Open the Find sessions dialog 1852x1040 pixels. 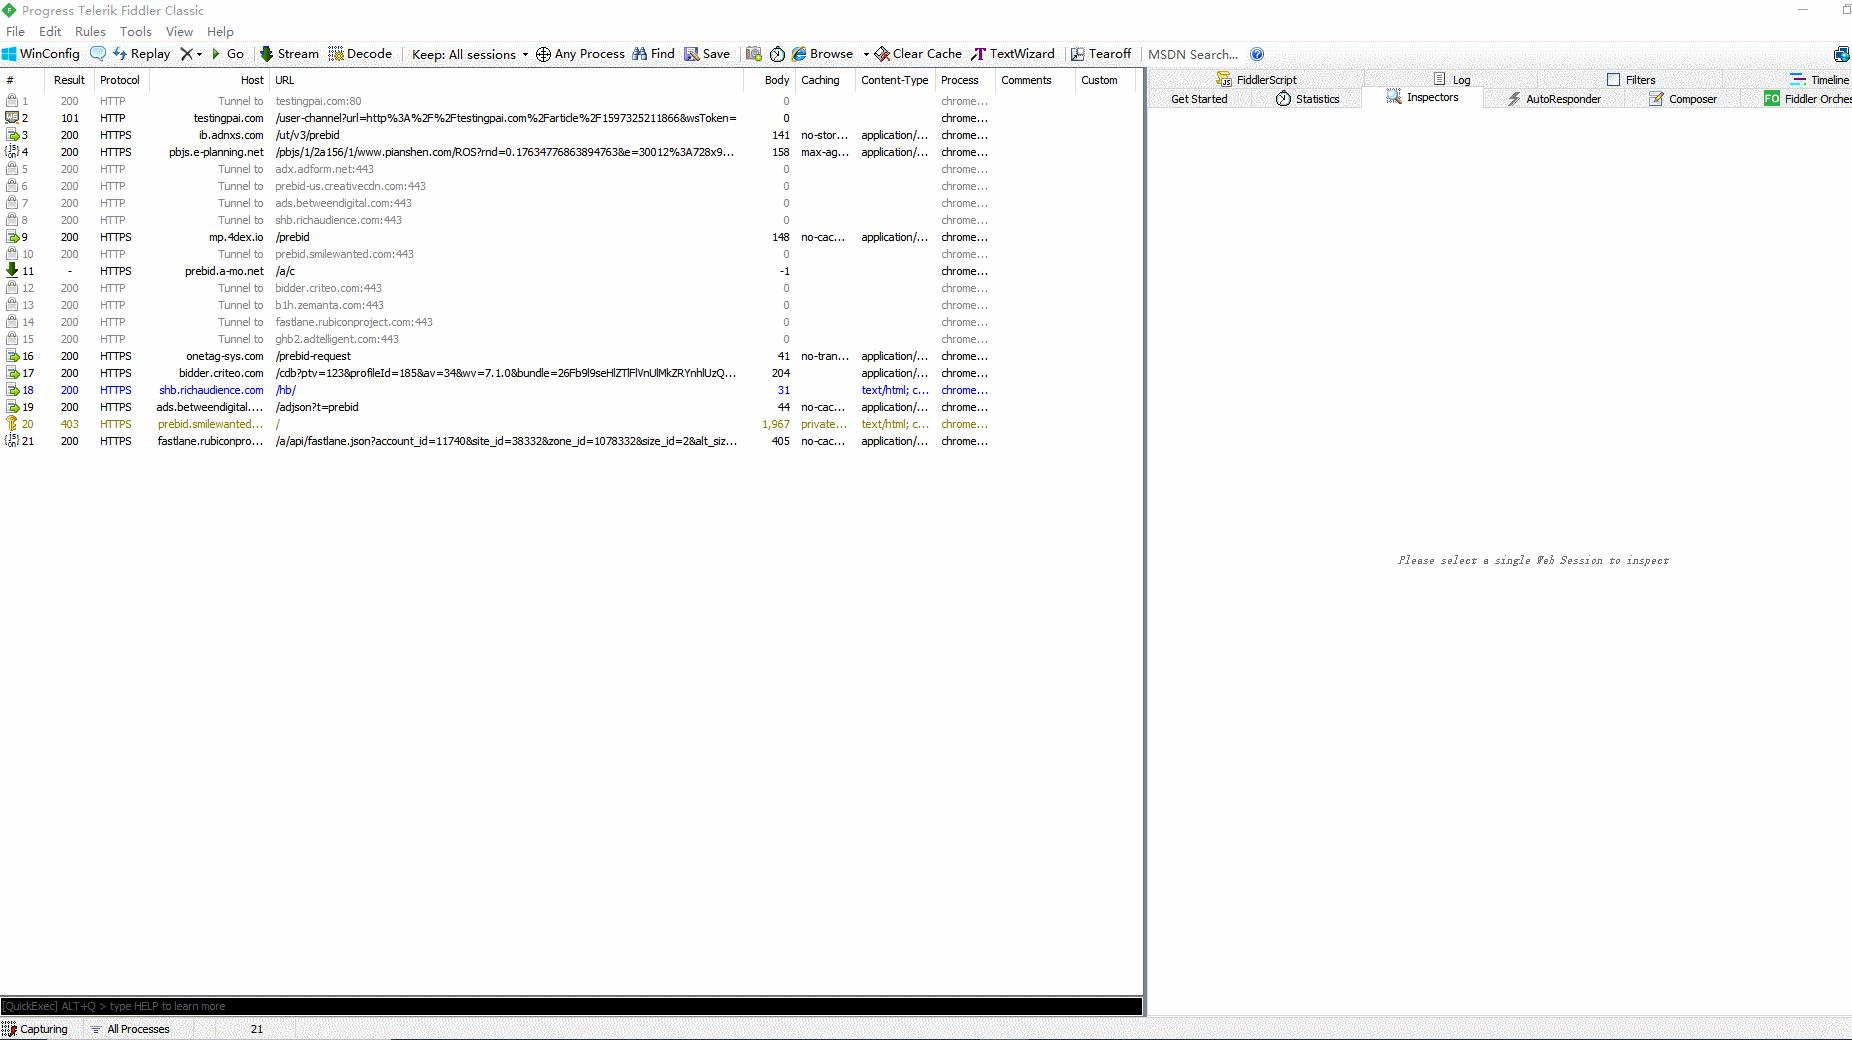(x=653, y=54)
